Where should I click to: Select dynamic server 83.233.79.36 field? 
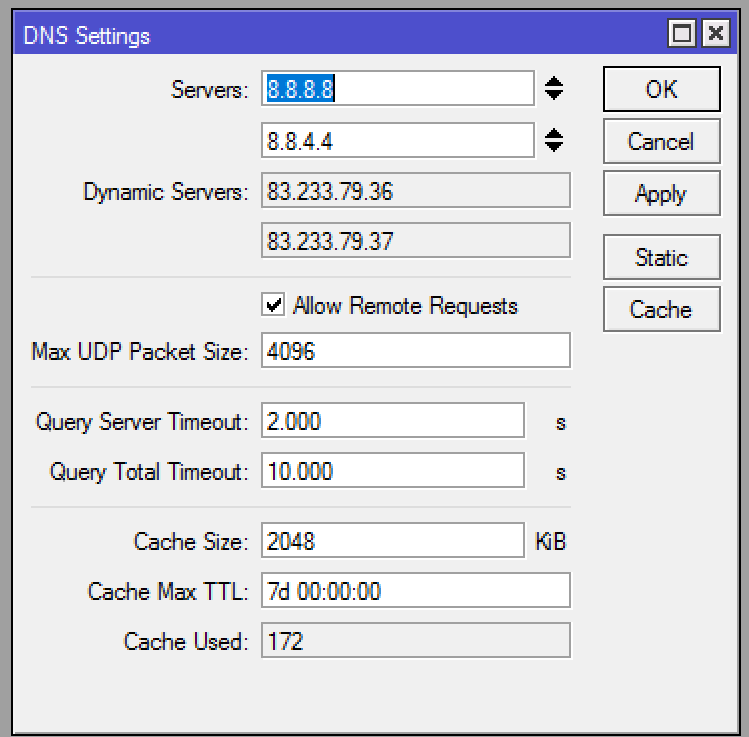pyautogui.click(x=416, y=191)
